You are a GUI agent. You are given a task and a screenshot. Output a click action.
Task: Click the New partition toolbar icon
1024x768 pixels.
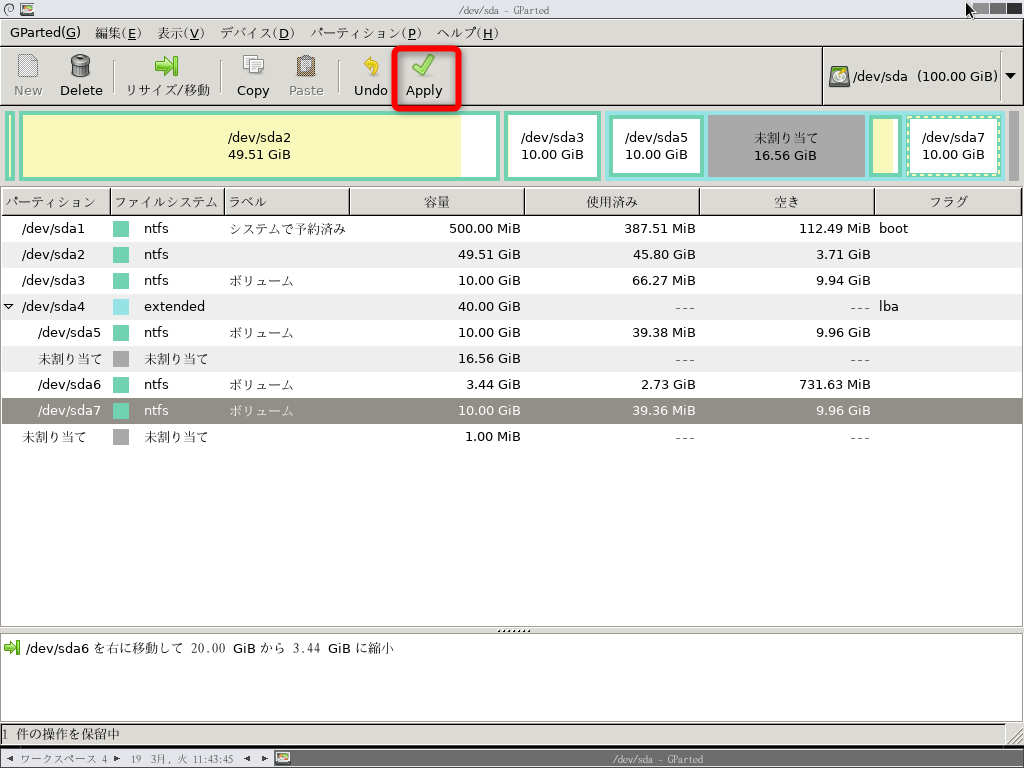click(x=27, y=66)
